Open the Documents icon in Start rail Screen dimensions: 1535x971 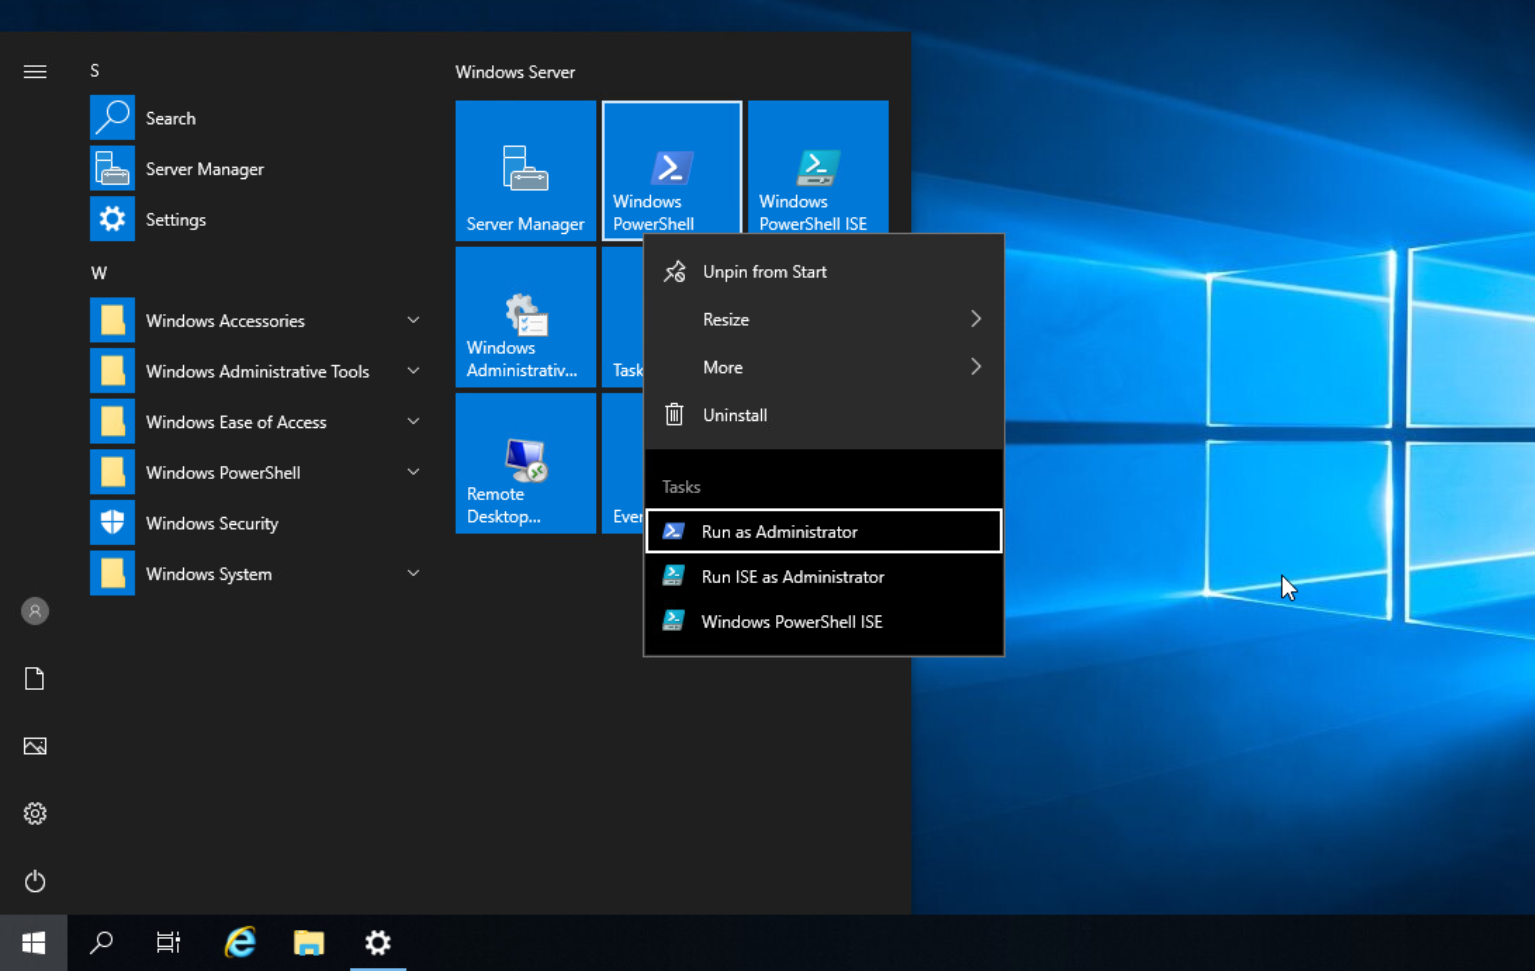35,679
